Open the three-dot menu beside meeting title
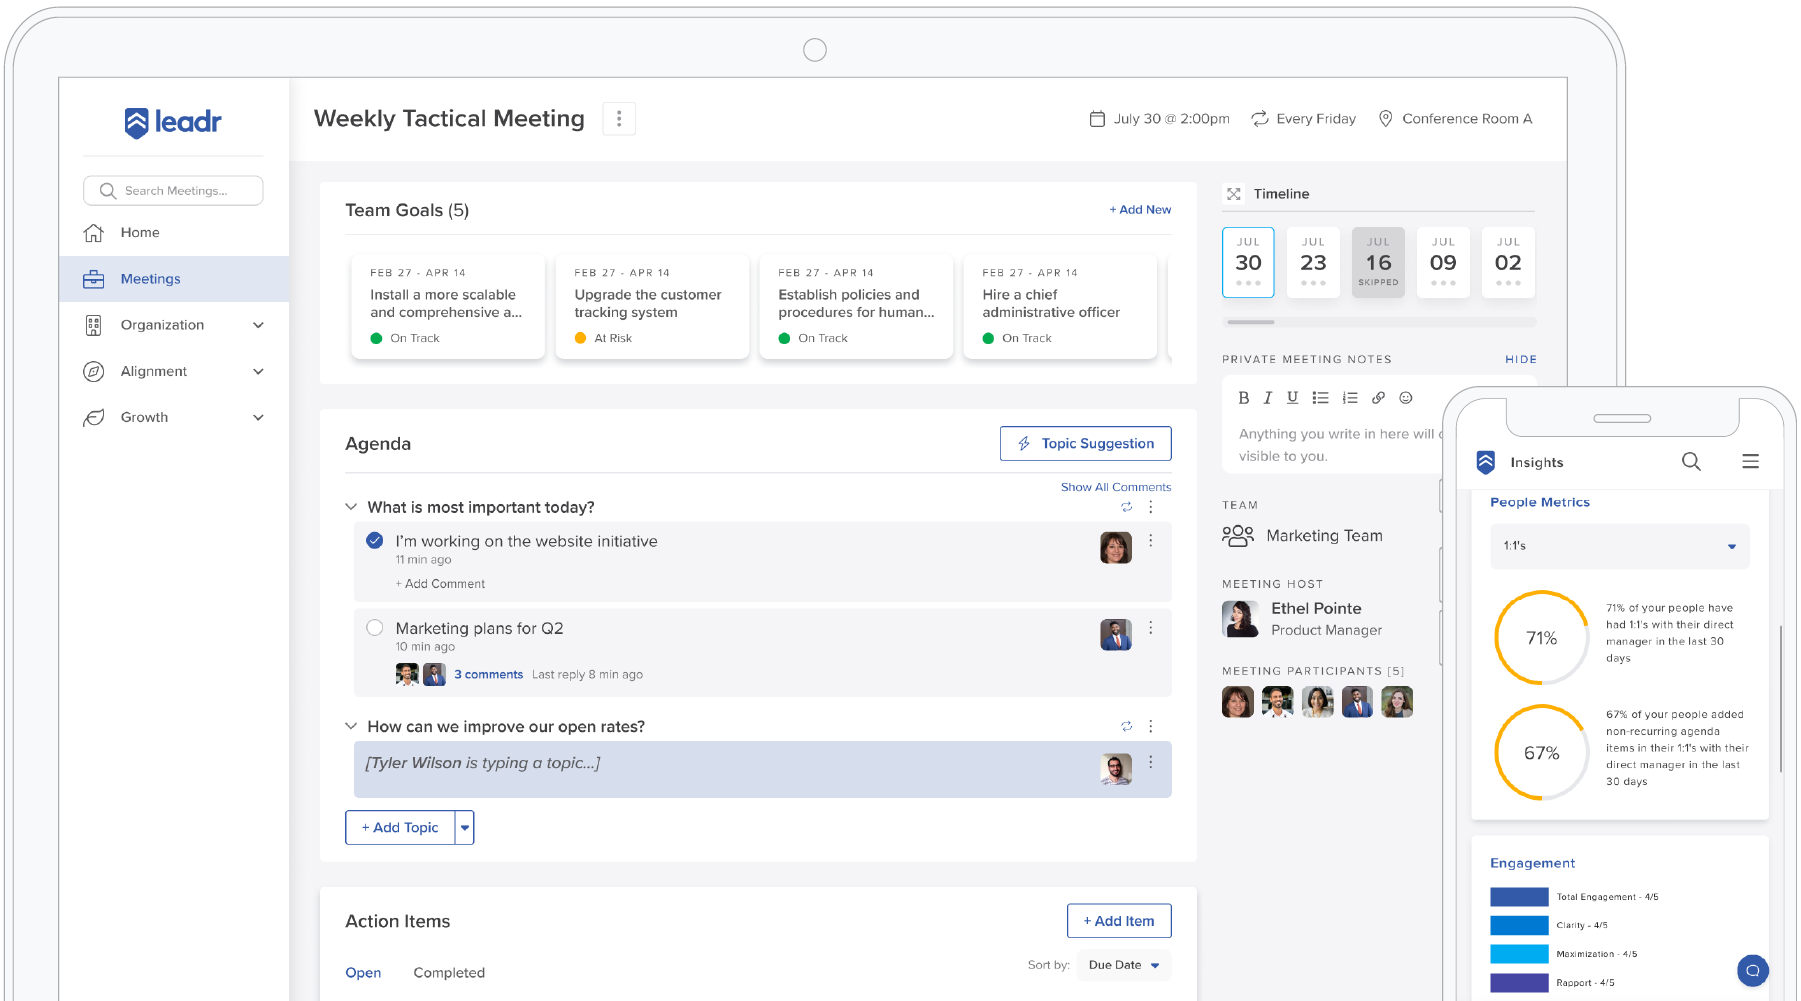The width and height of the screenshot is (1801, 1001). click(x=619, y=119)
